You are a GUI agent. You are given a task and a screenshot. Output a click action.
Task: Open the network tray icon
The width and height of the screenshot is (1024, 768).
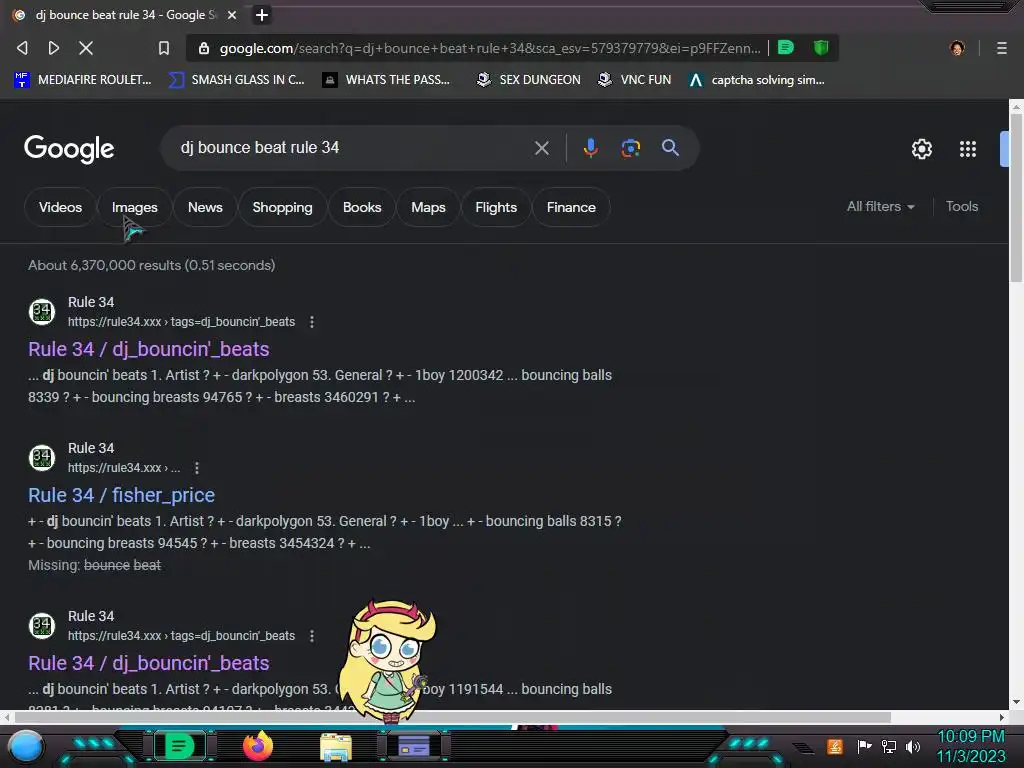tap(889, 746)
